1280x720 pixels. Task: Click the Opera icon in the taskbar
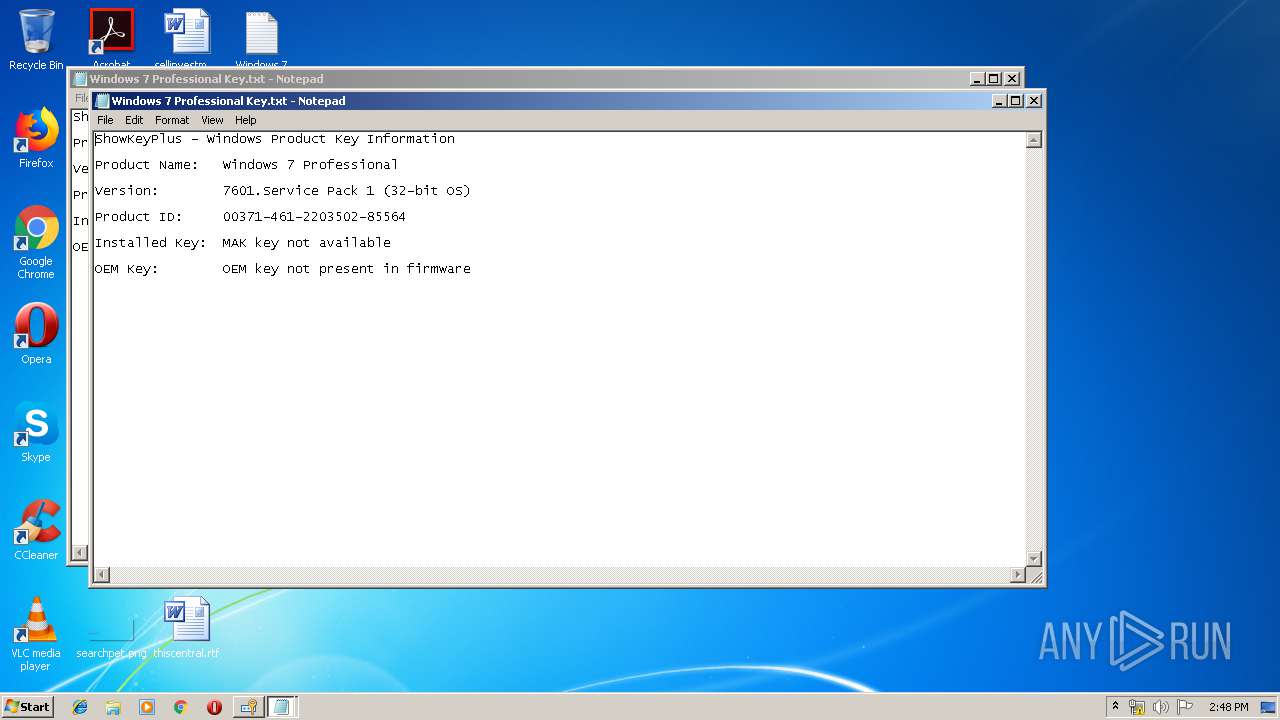point(214,707)
